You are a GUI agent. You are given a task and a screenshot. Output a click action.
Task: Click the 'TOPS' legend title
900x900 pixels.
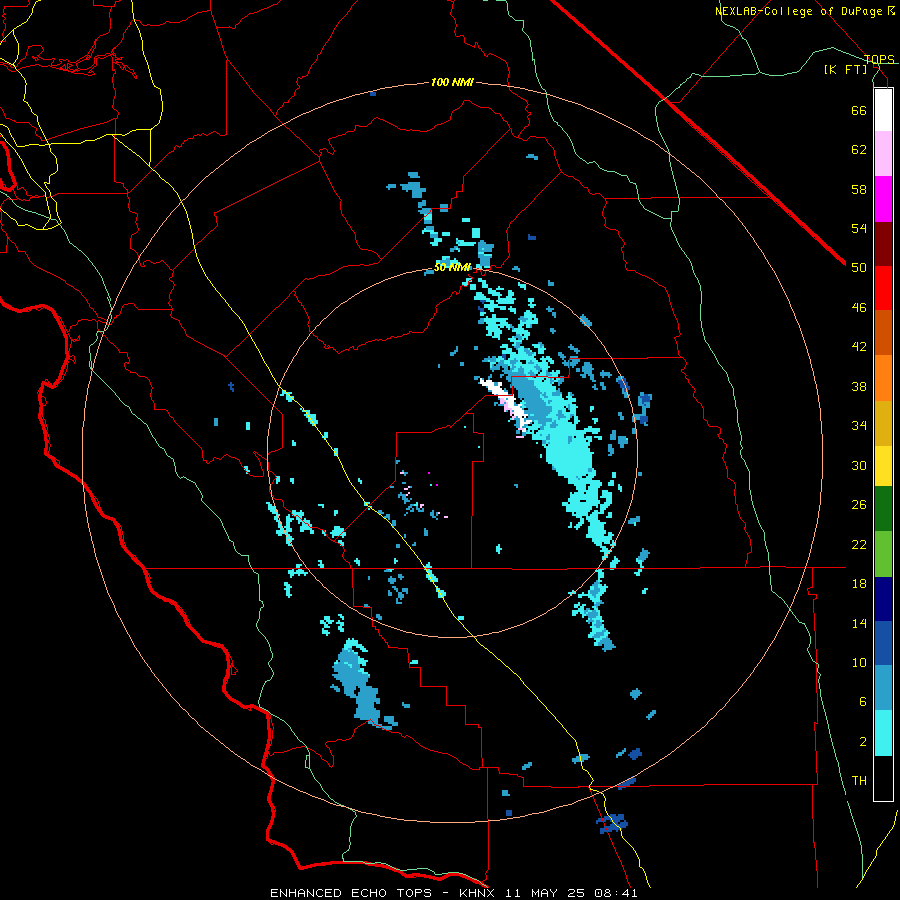pyautogui.click(x=879, y=59)
